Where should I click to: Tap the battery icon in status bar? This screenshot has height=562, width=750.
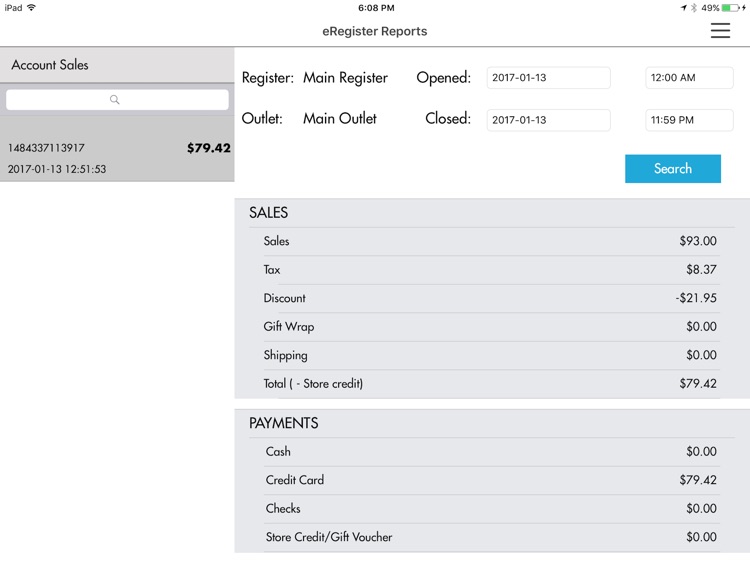point(731,8)
